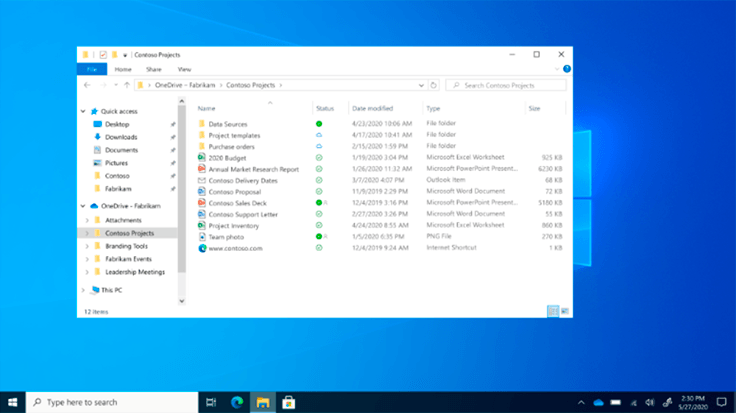The height and width of the screenshot is (413, 736).
Task: Click the cloud status icon for Project templates
Action: (319, 135)
